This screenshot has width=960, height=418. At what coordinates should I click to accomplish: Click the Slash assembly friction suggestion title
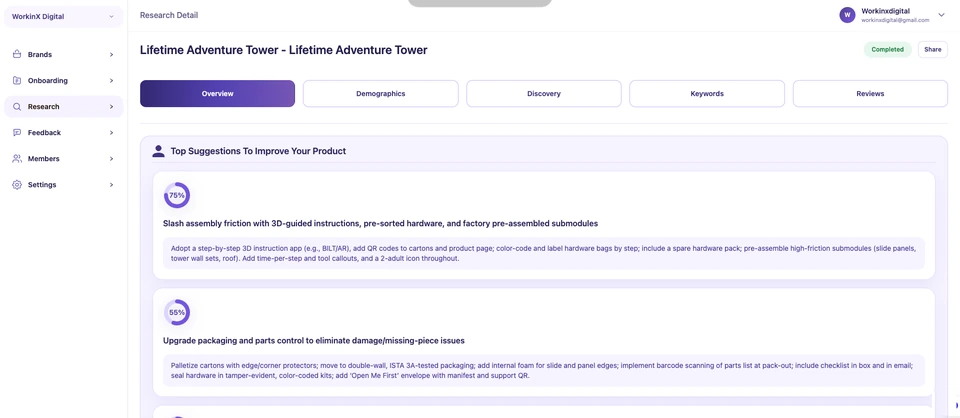[x=380, y=224]
